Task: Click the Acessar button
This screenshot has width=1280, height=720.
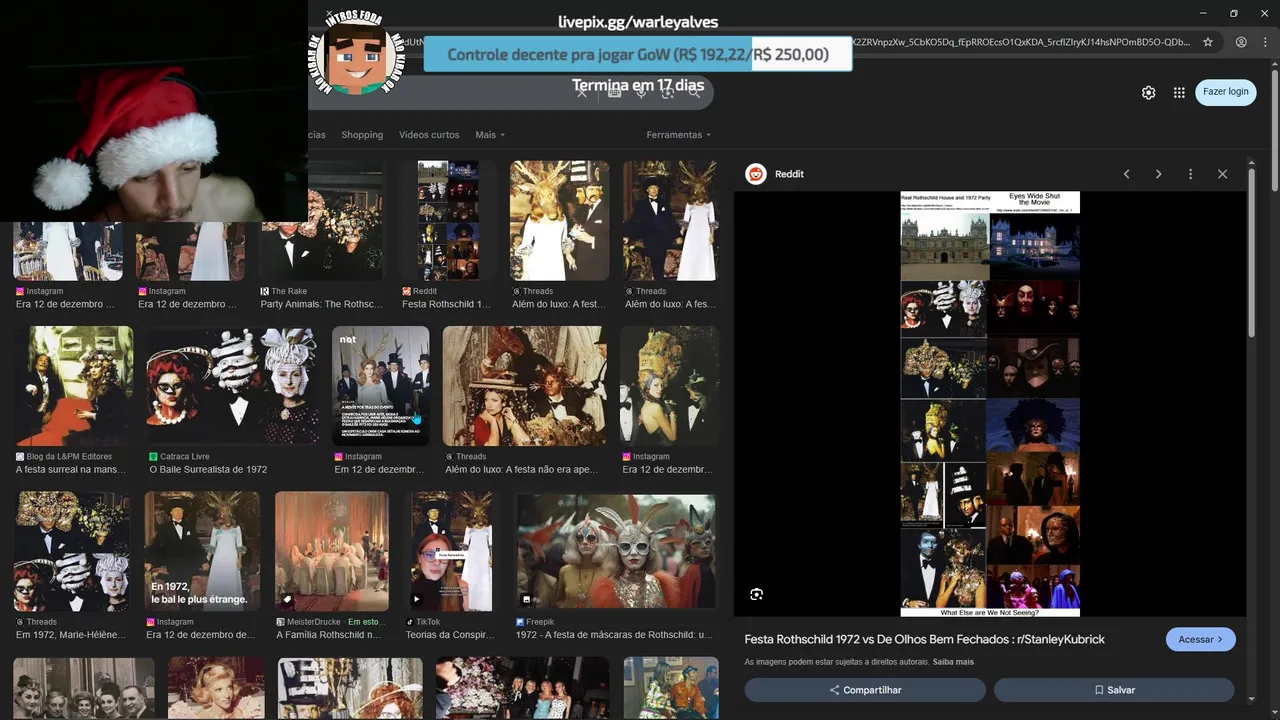Action: click(x=1201, y=640)
